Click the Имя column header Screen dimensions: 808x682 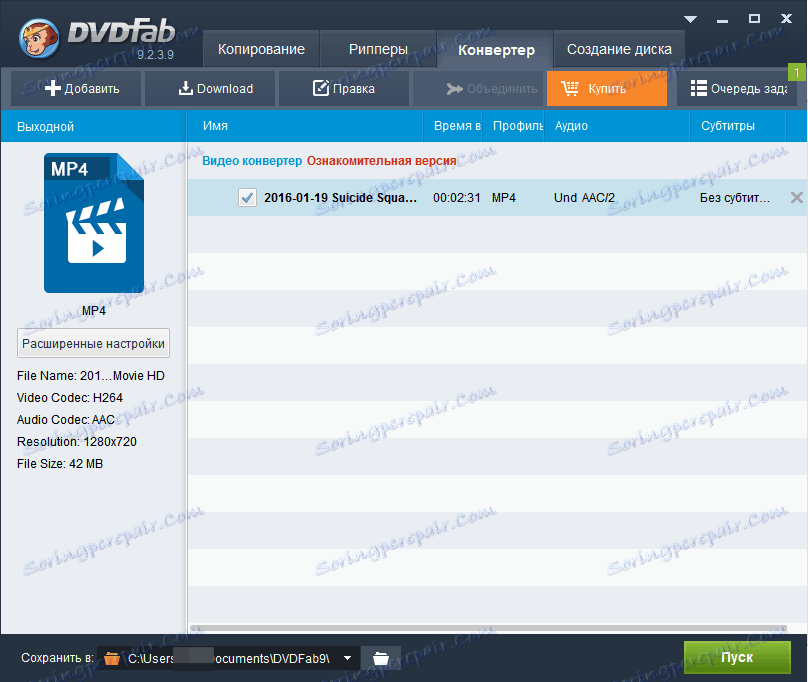click(305, 126)
